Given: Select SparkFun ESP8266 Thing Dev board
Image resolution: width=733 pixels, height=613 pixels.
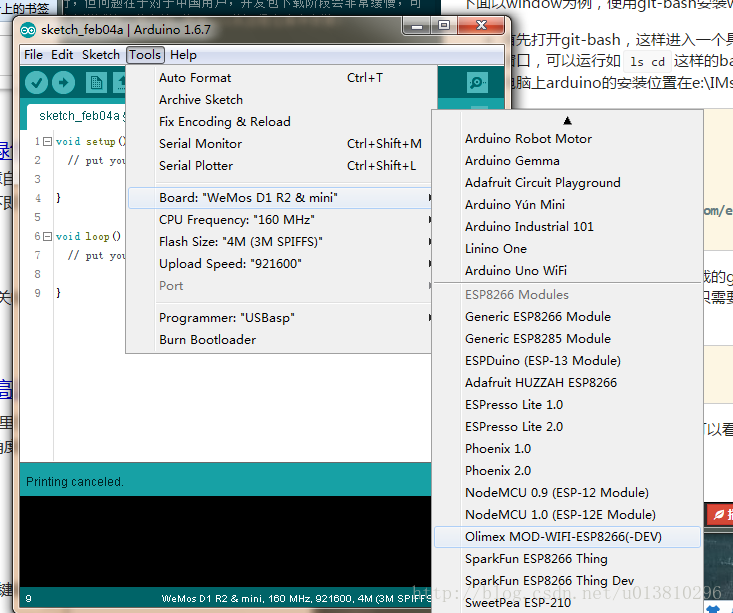Looking at the screenshot, I should (x=567, y=581).
